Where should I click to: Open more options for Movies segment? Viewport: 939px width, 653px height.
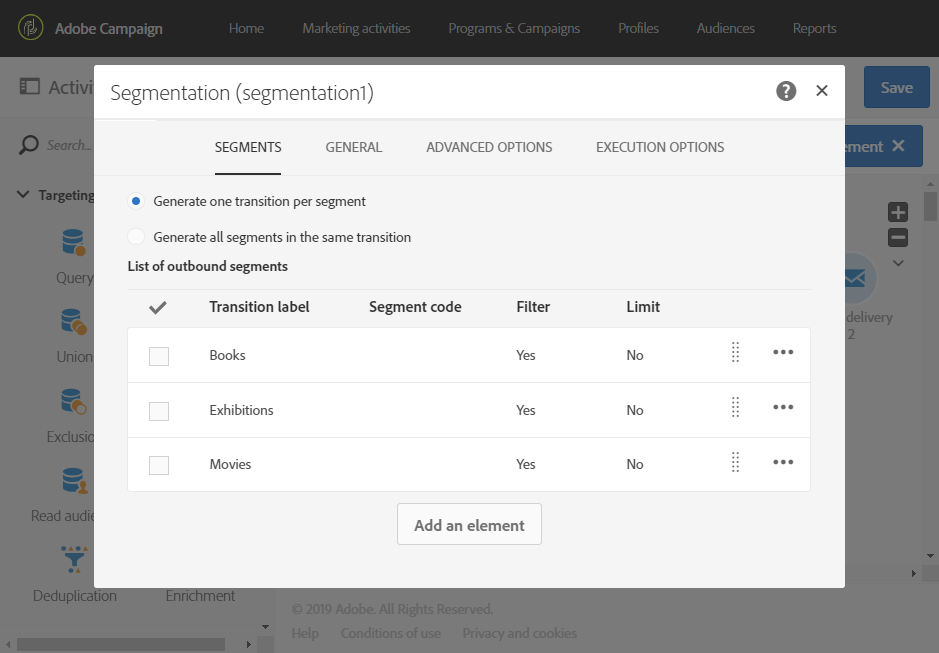click(x=783, y=462)
